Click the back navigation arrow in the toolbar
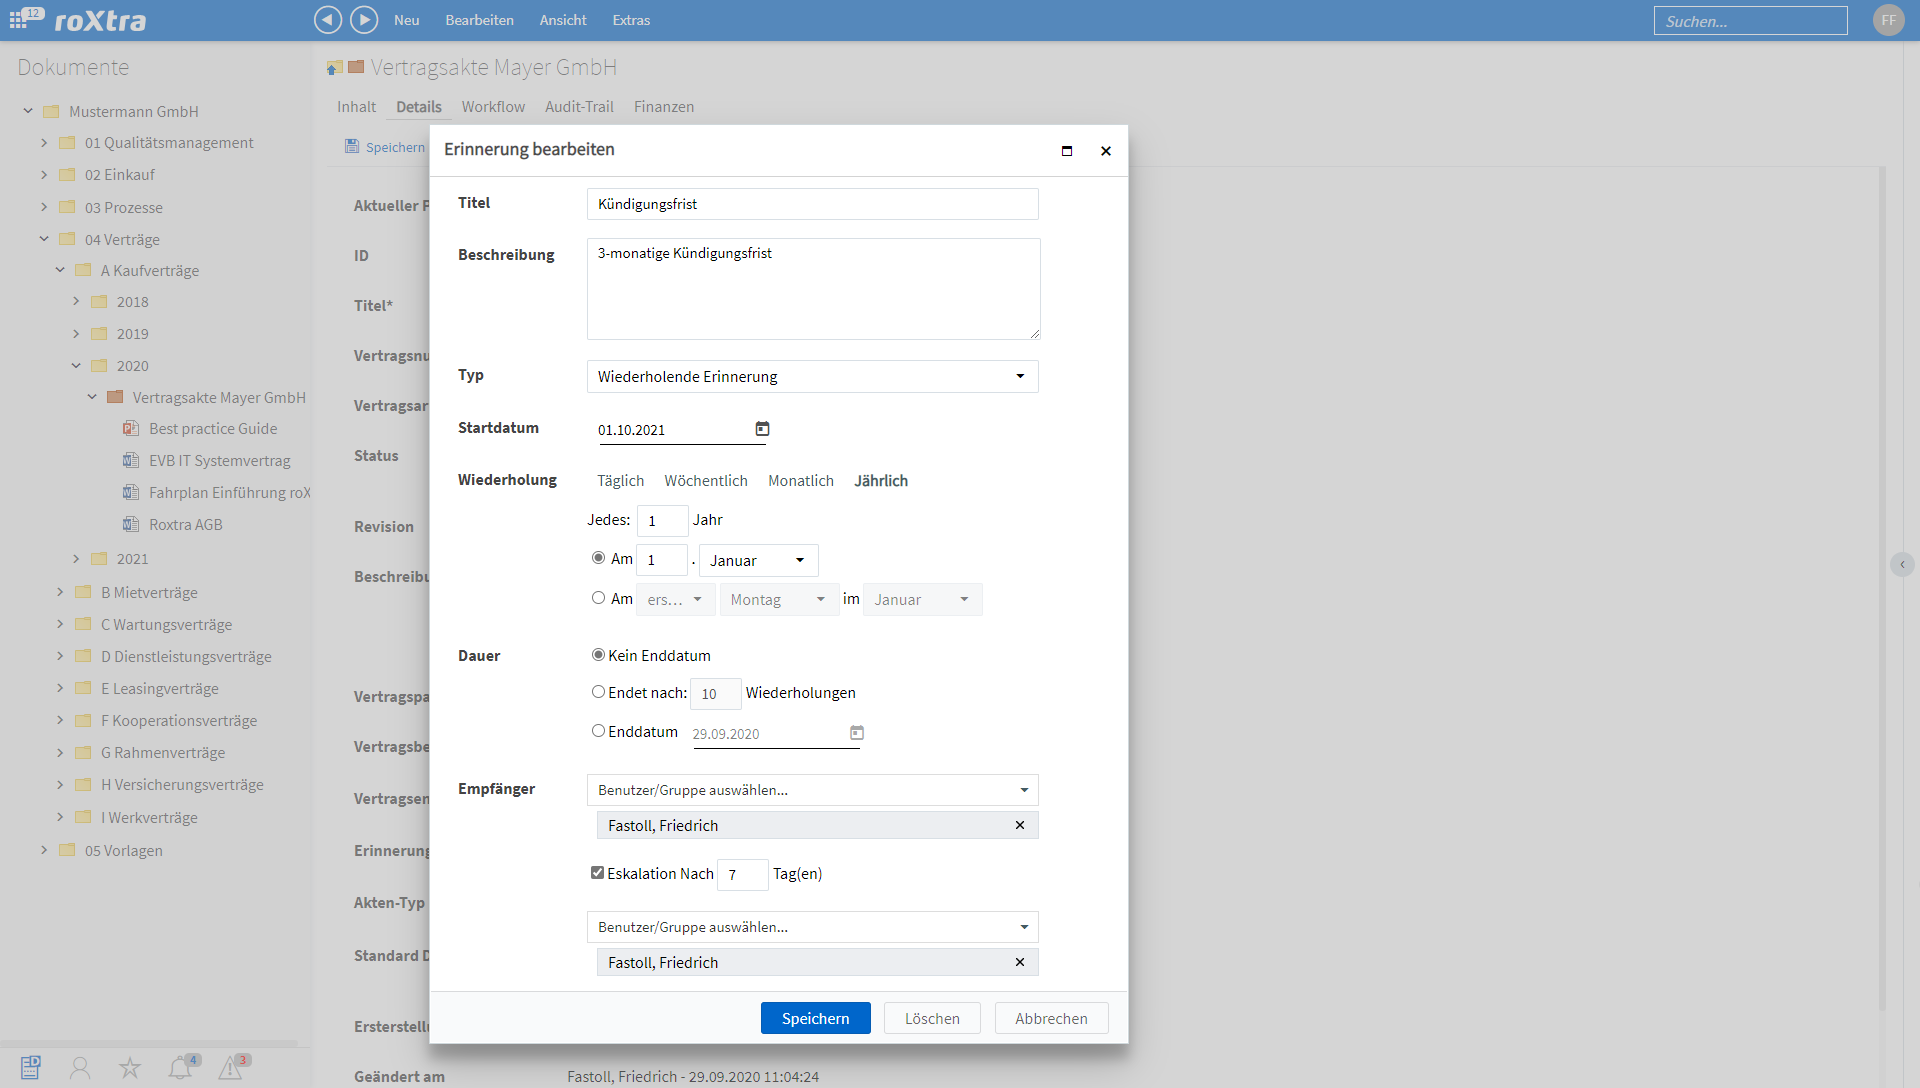 (327, 20)
